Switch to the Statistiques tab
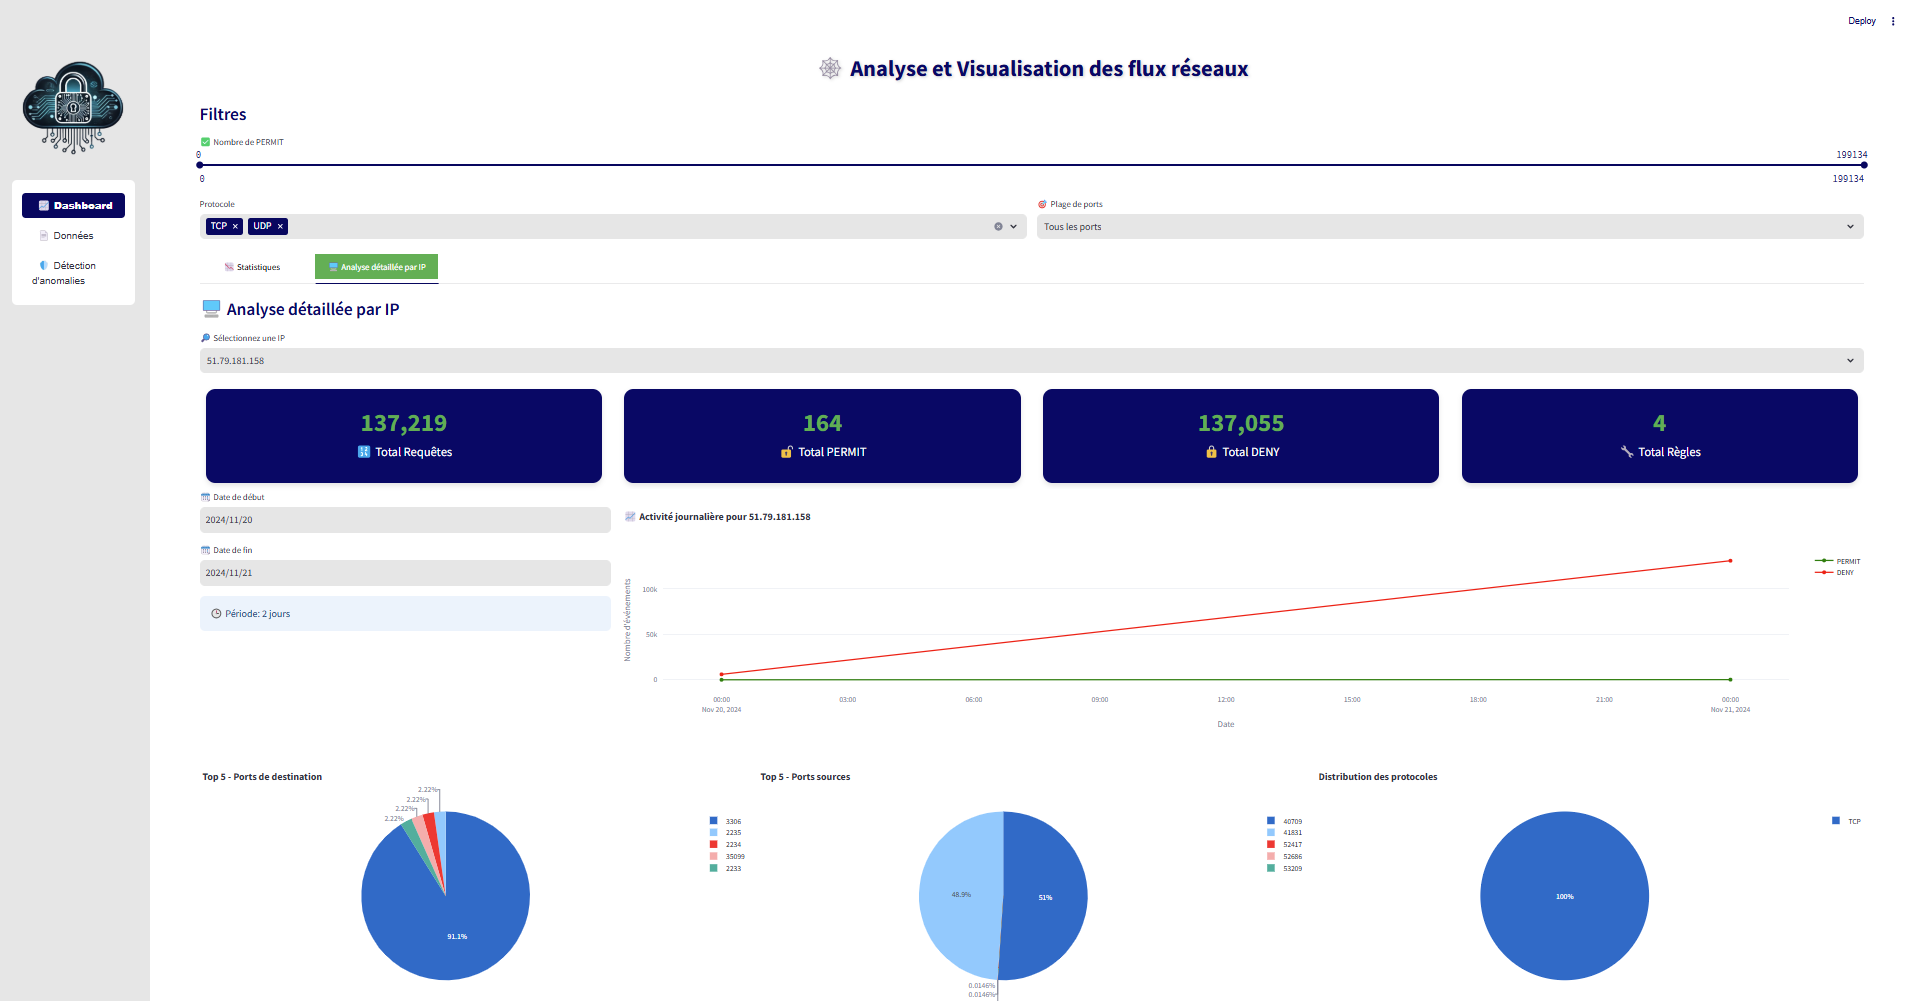 [252, 267]
